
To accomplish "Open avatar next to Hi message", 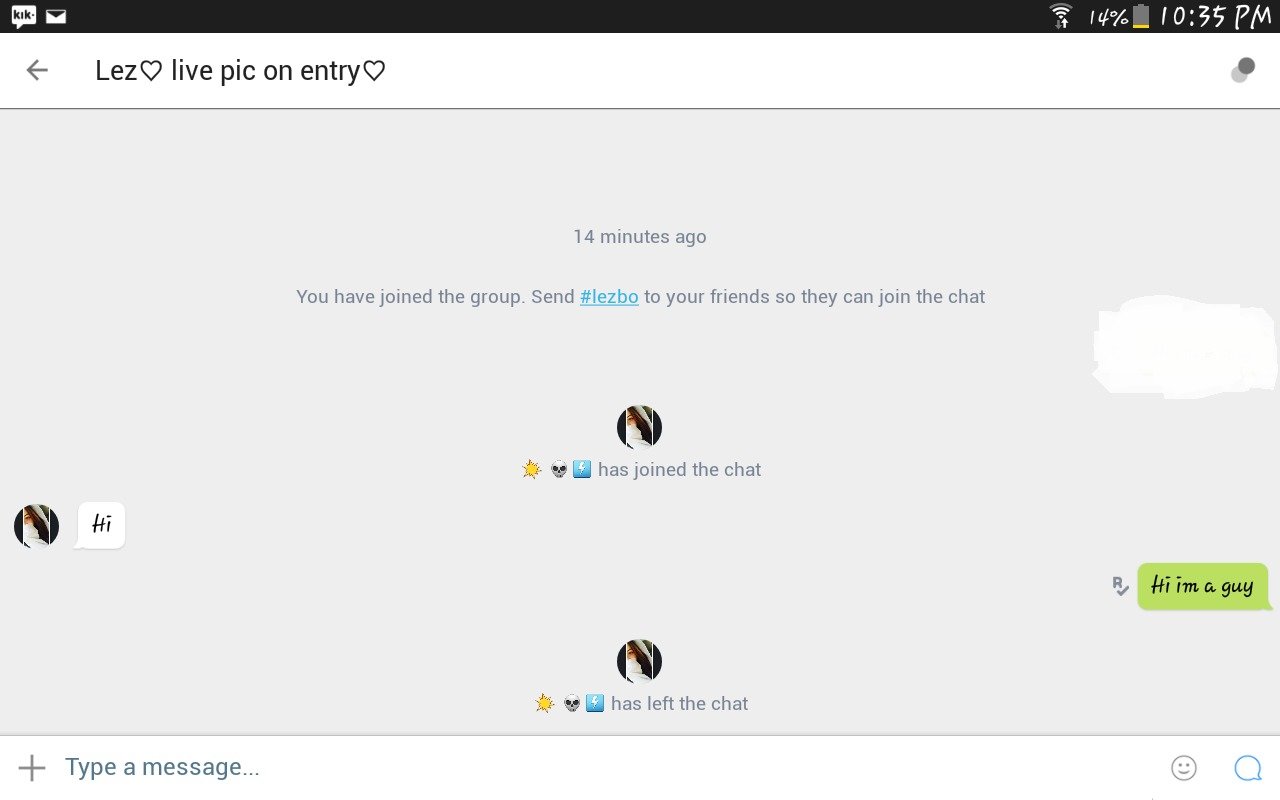I will [x=36, y=526].
